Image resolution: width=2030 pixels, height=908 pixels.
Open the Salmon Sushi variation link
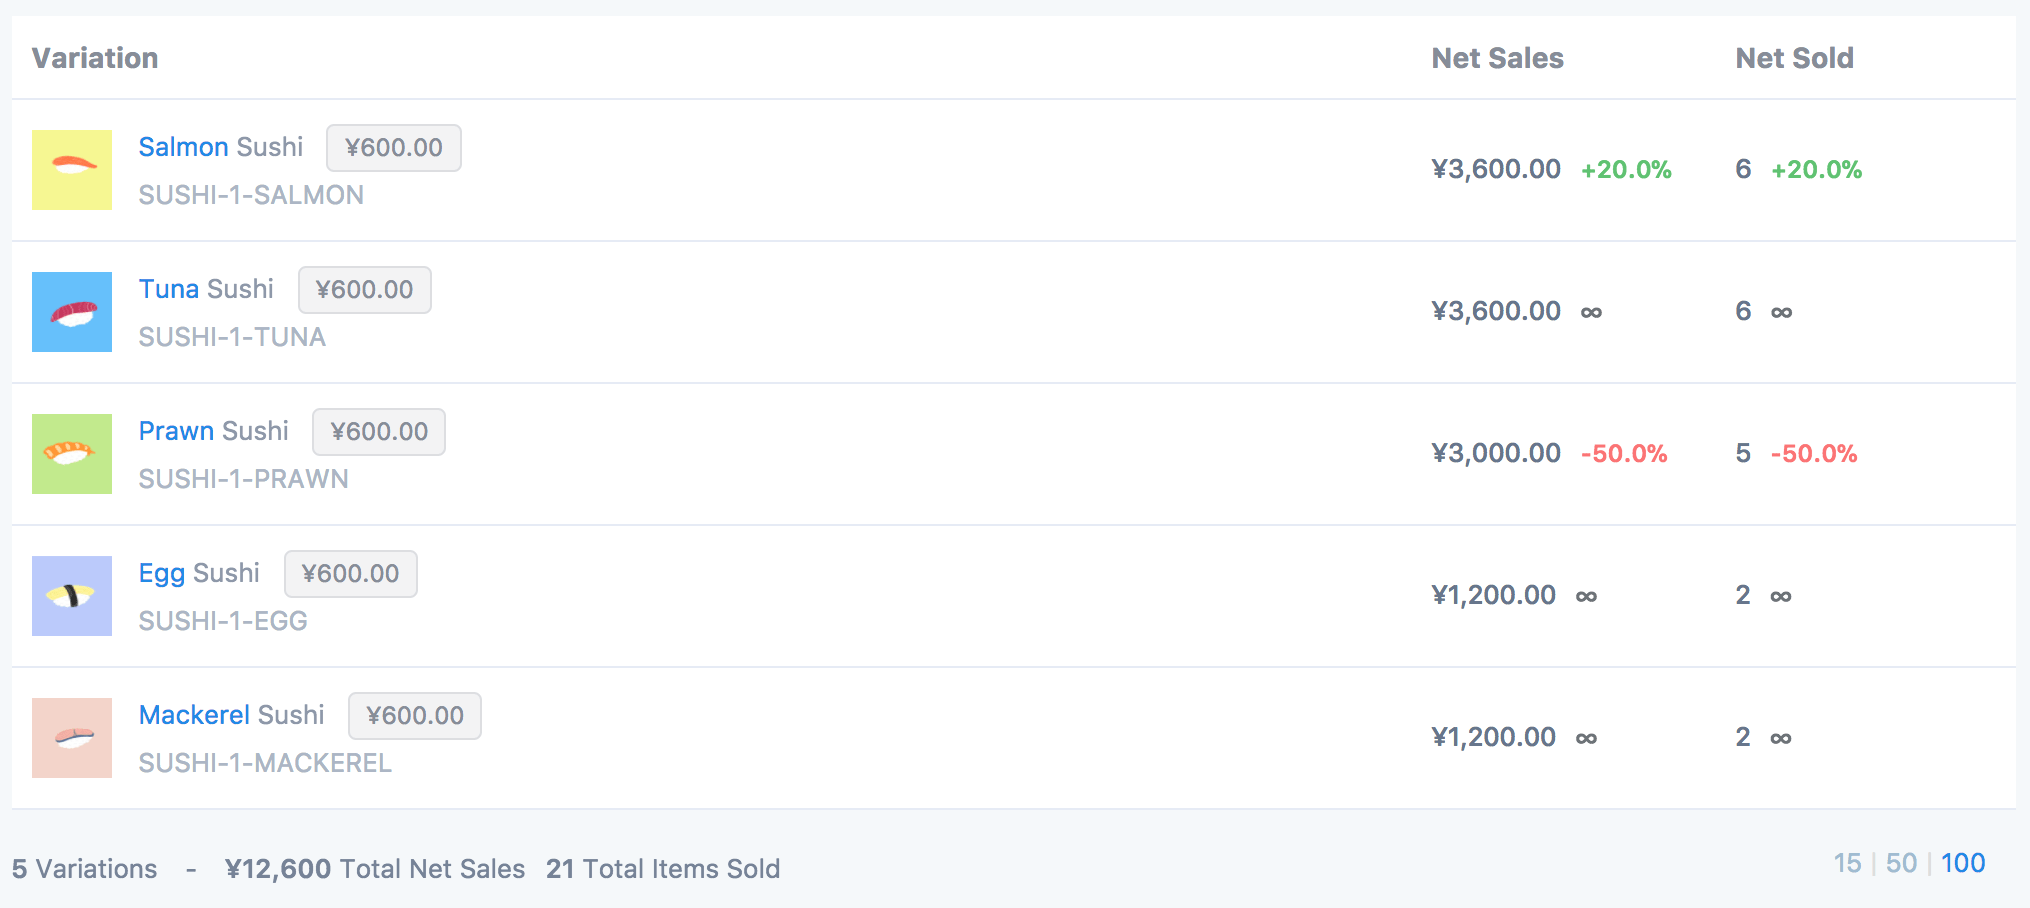point(220,147)
